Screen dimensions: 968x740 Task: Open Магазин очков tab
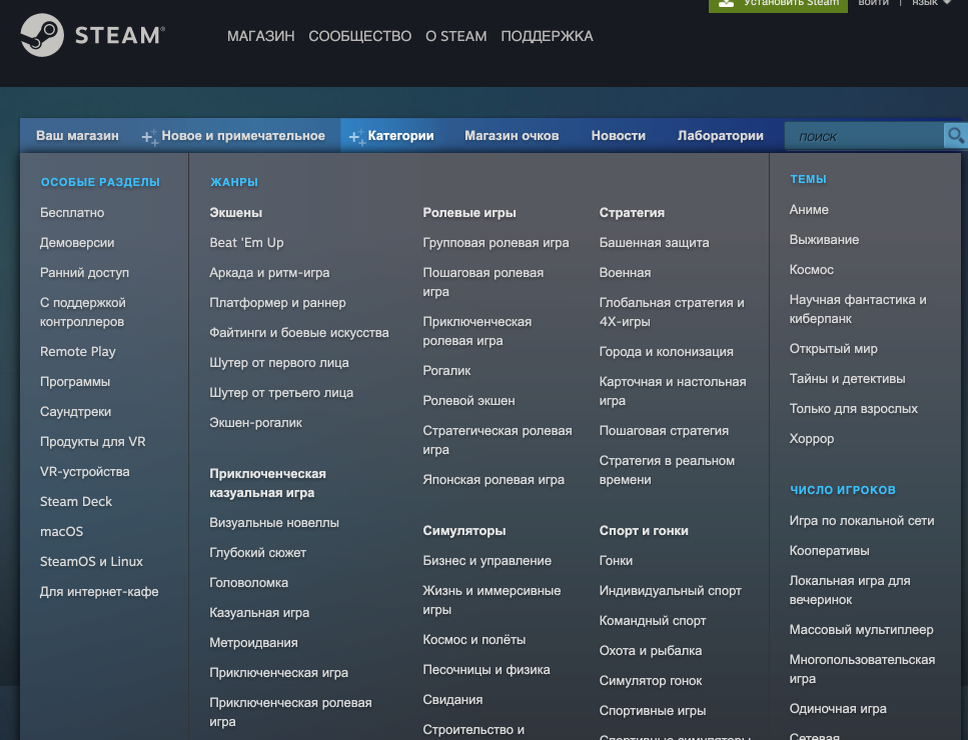tap(512, 136)
